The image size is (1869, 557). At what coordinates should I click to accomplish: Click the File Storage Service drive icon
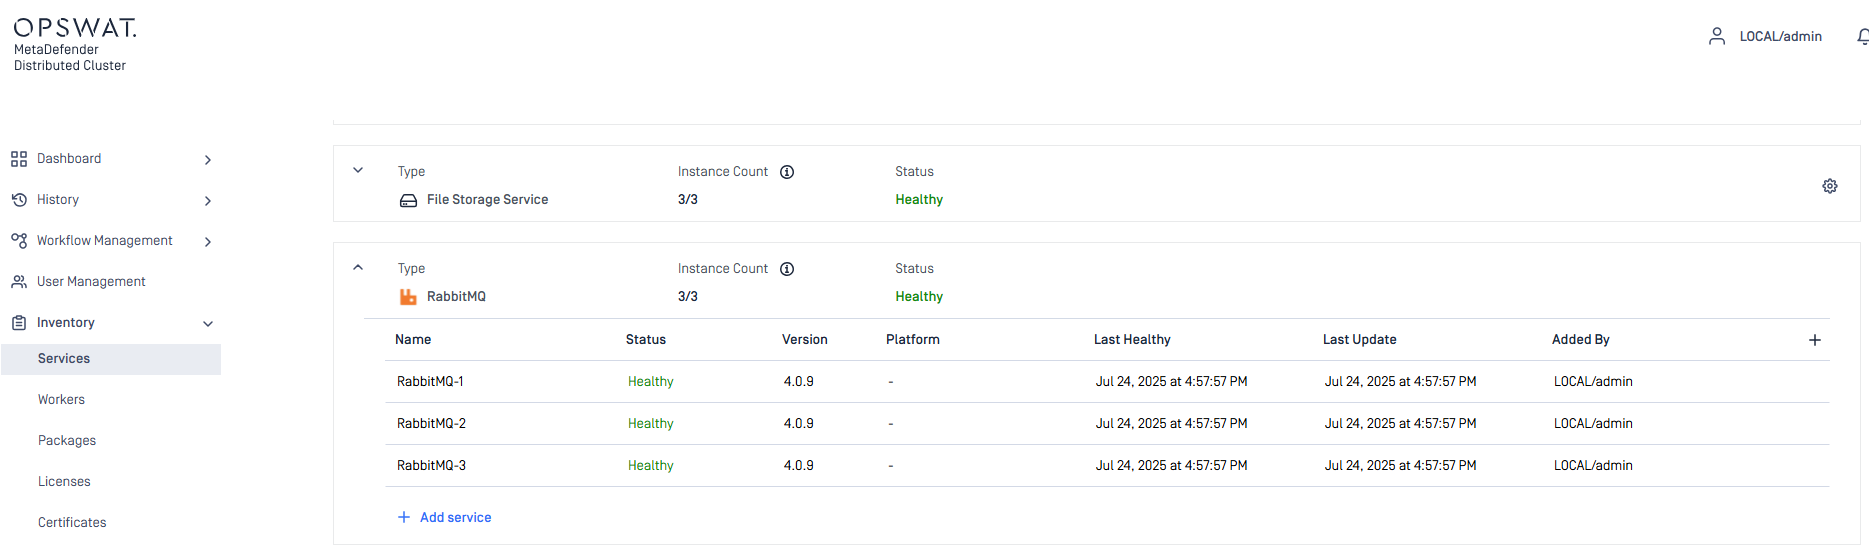click(408, 200)
